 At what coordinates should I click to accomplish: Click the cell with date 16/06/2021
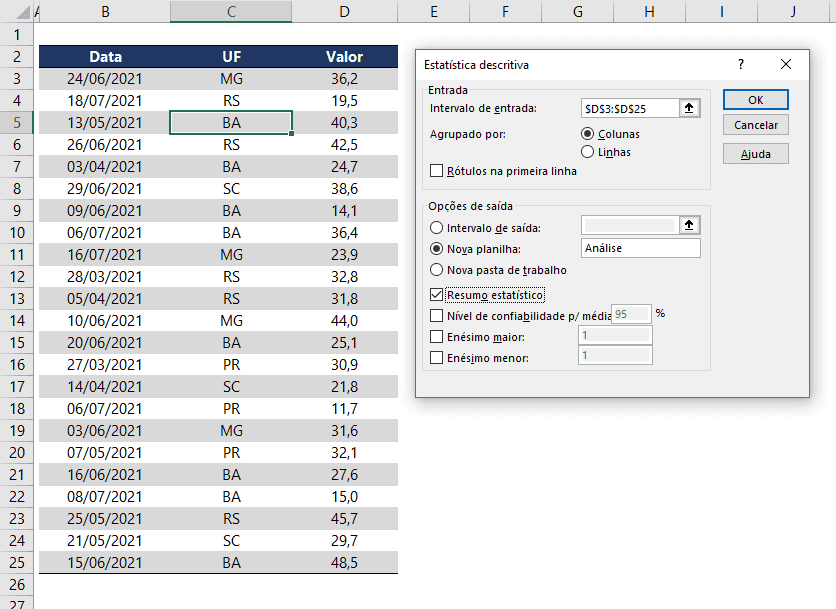click(105, 475)
